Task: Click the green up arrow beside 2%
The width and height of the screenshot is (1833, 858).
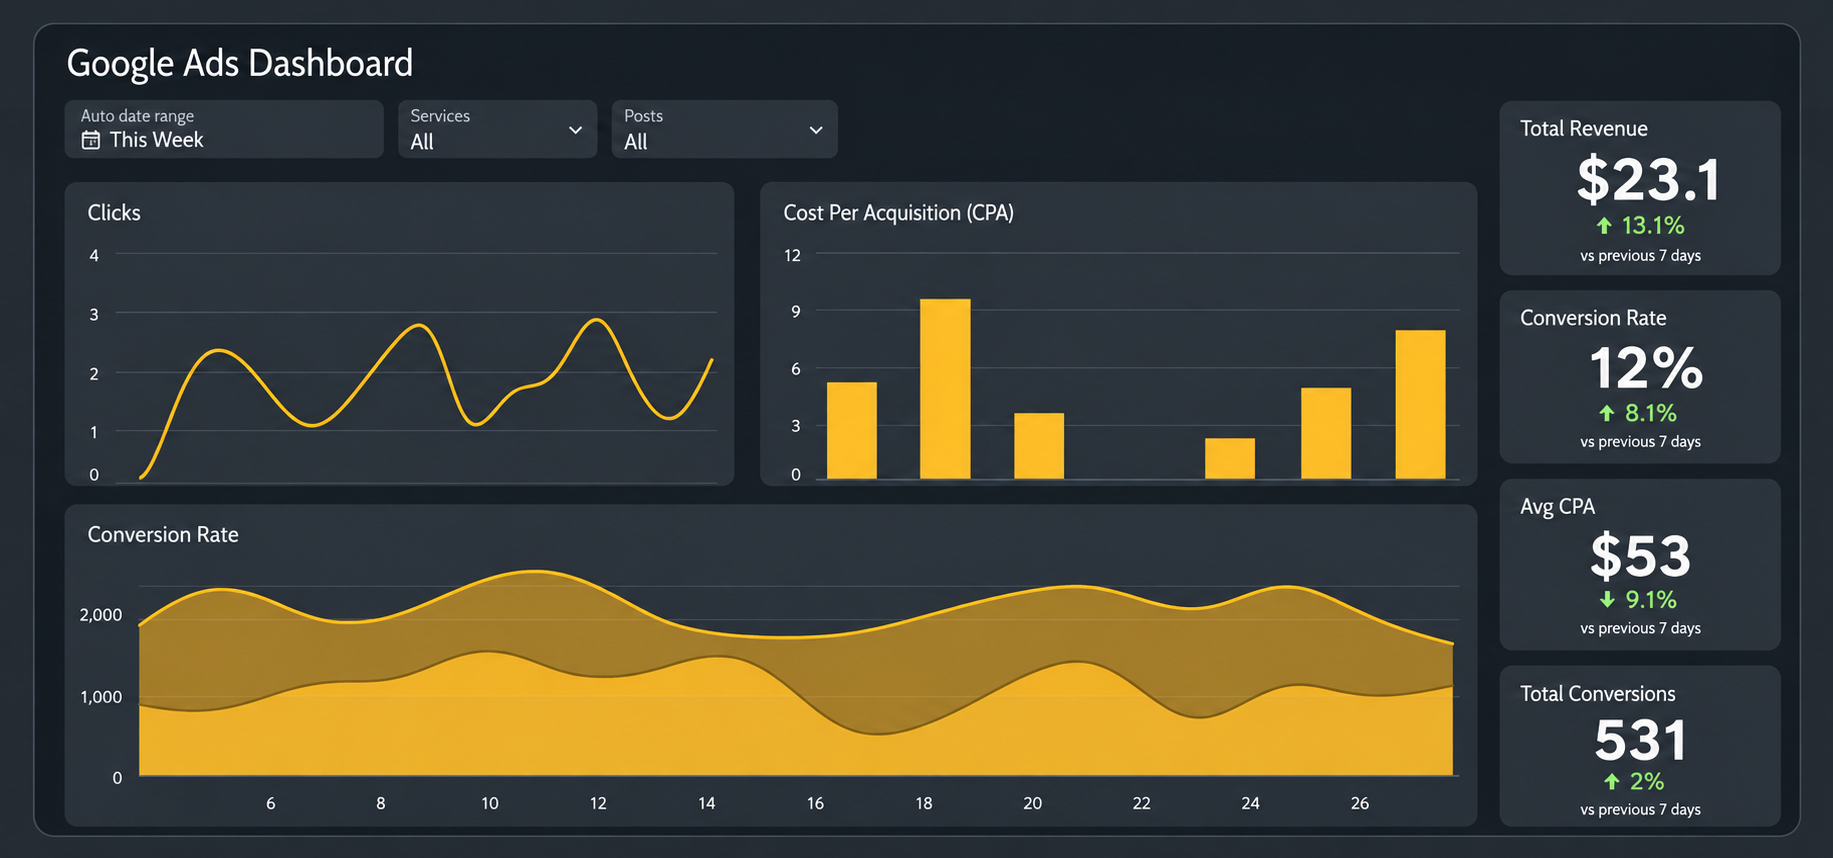Action: (x=1611, y=781)
